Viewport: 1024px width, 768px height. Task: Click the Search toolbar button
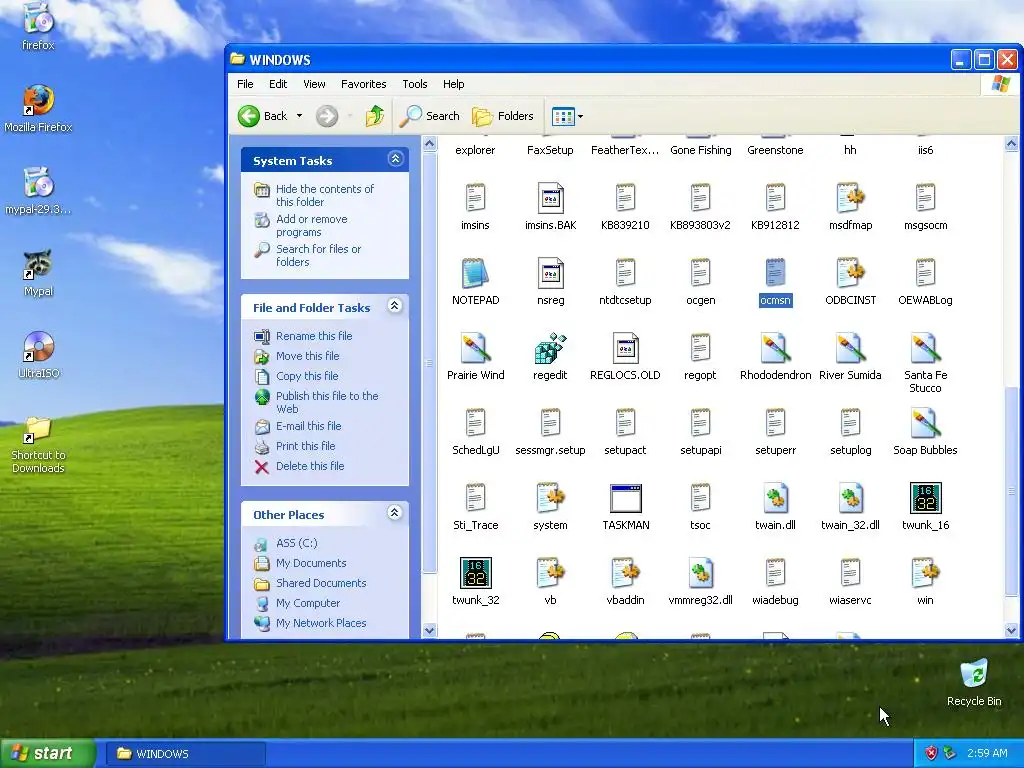coord(430,116)
